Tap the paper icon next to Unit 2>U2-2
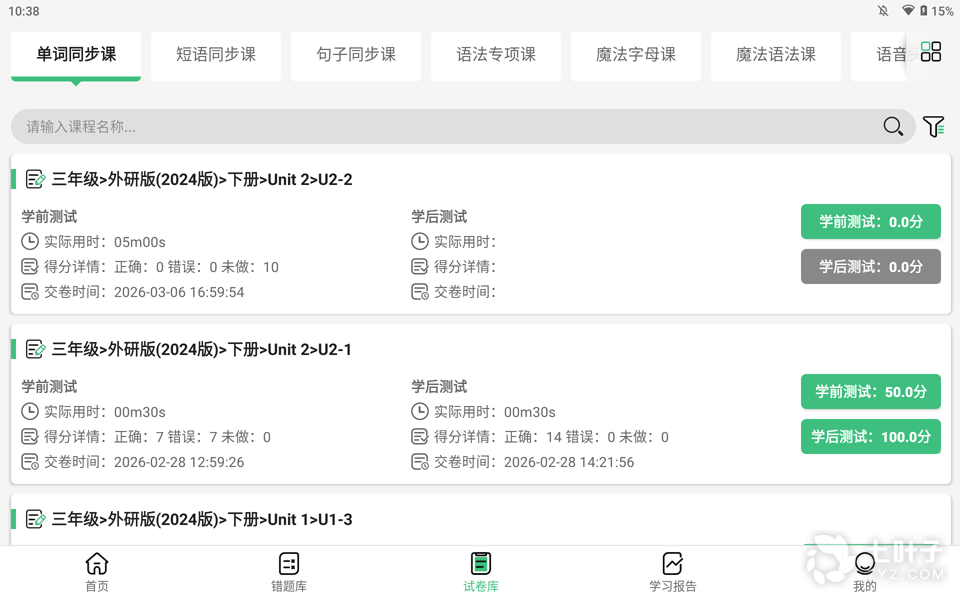Viewport: 960px width, 600px height. tap(36, 180)
